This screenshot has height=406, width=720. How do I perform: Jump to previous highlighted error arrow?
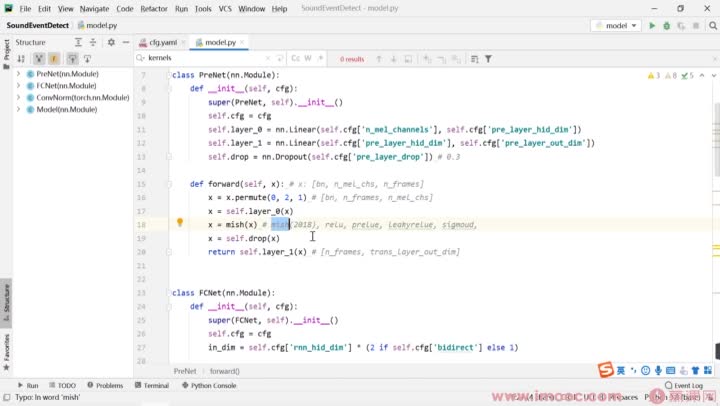(702, 75)
